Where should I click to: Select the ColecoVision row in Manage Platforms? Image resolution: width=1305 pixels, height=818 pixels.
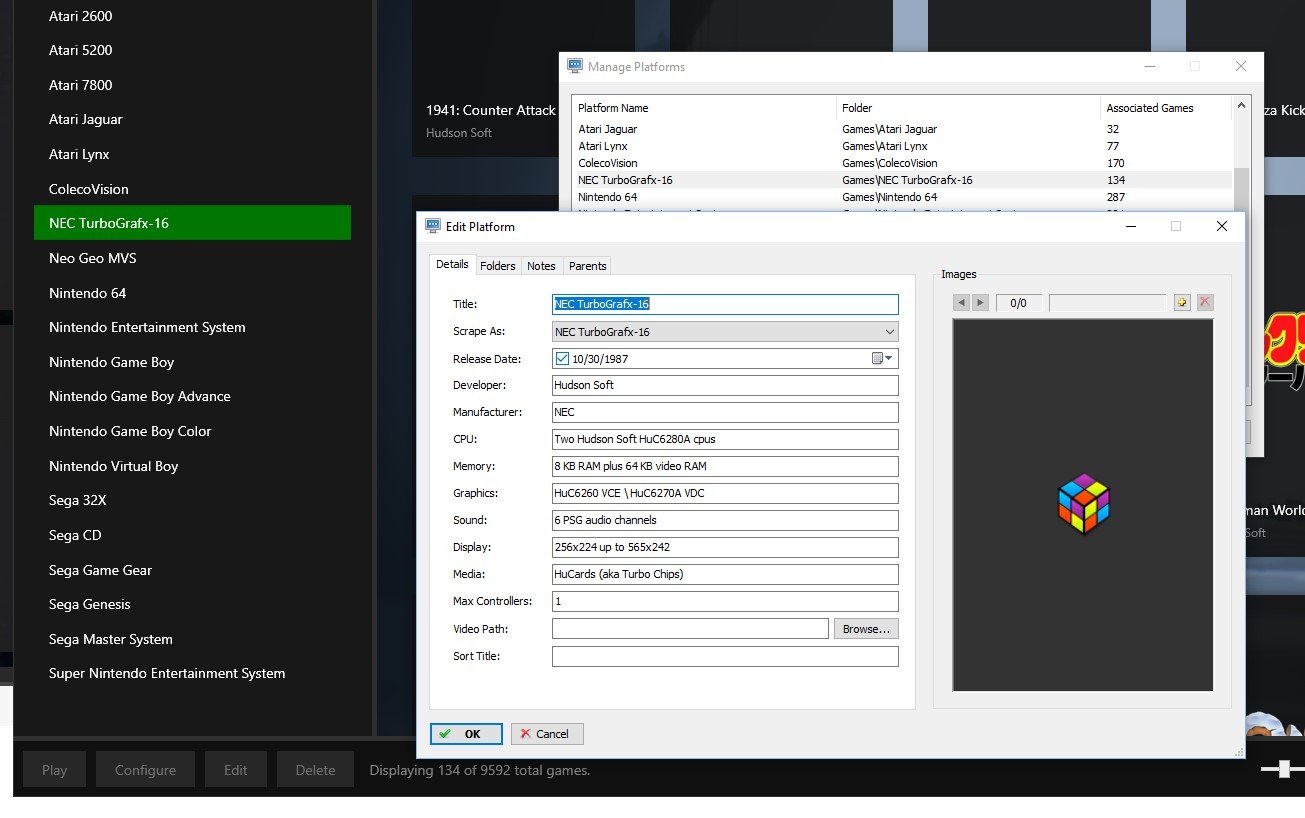coord(902,163)
